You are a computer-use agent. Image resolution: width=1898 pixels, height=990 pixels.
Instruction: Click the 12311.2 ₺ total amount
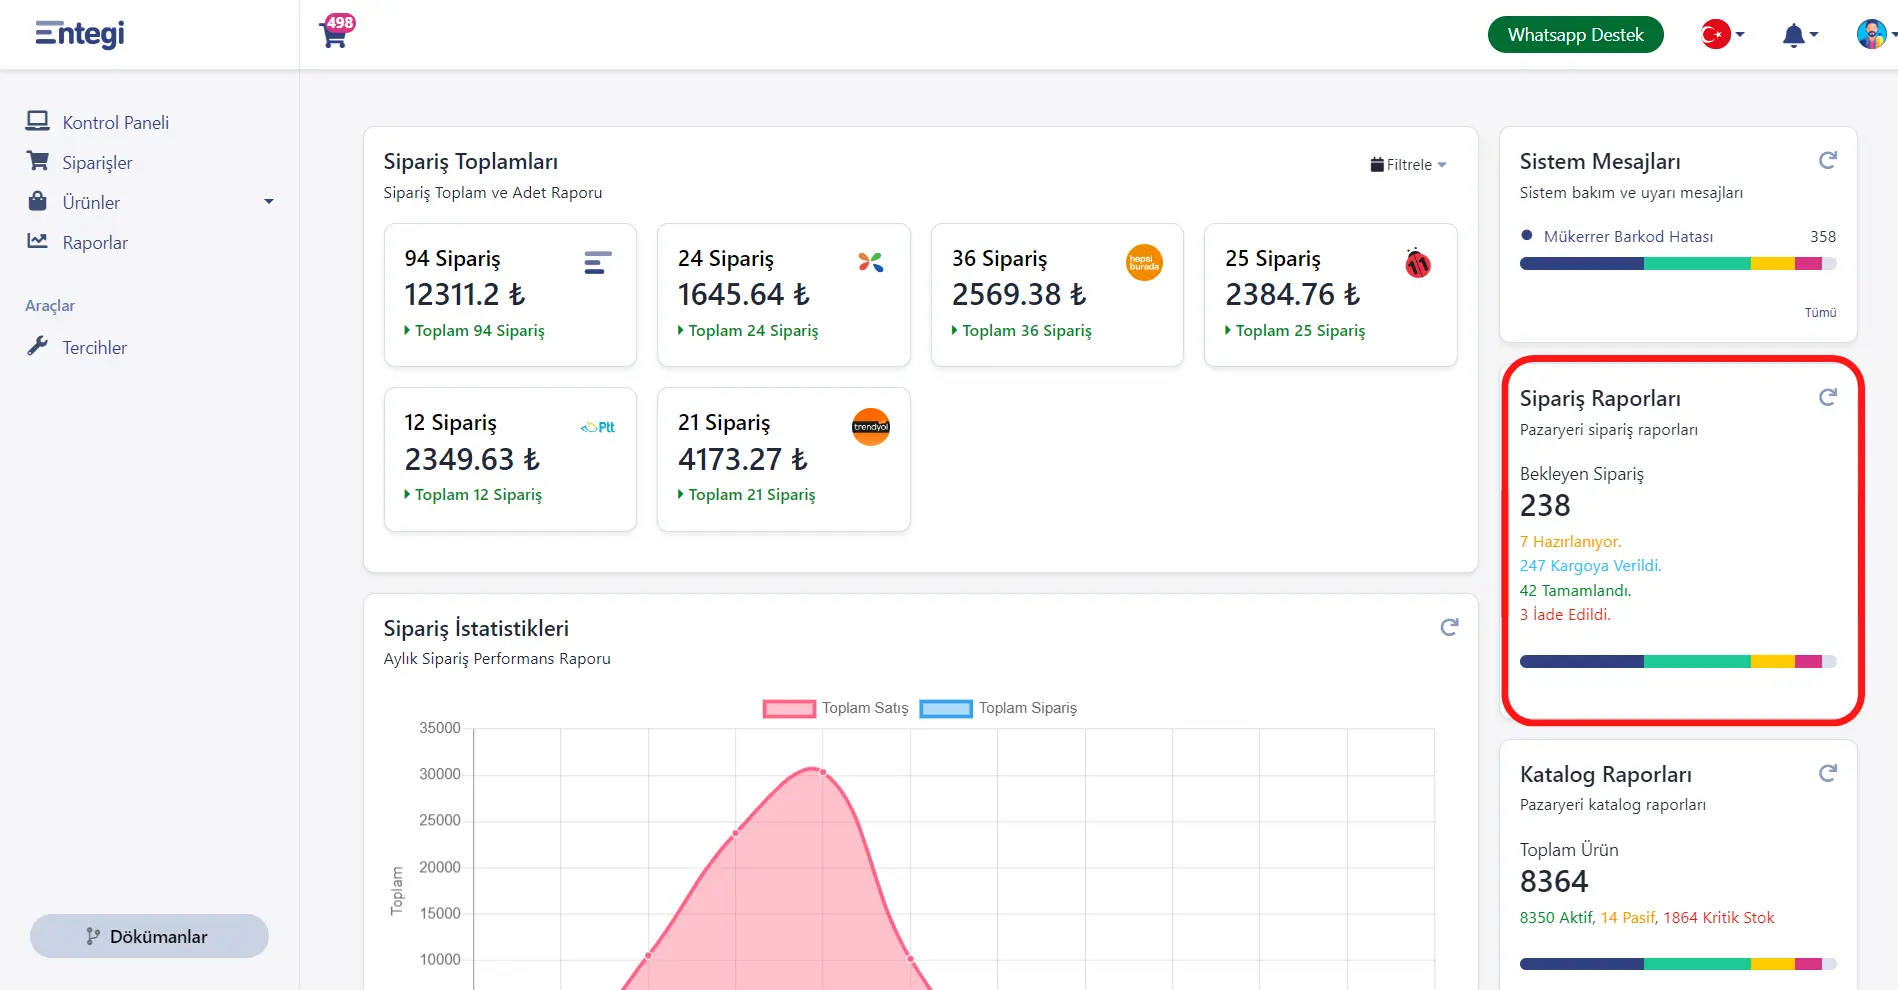tap(464, 294)
